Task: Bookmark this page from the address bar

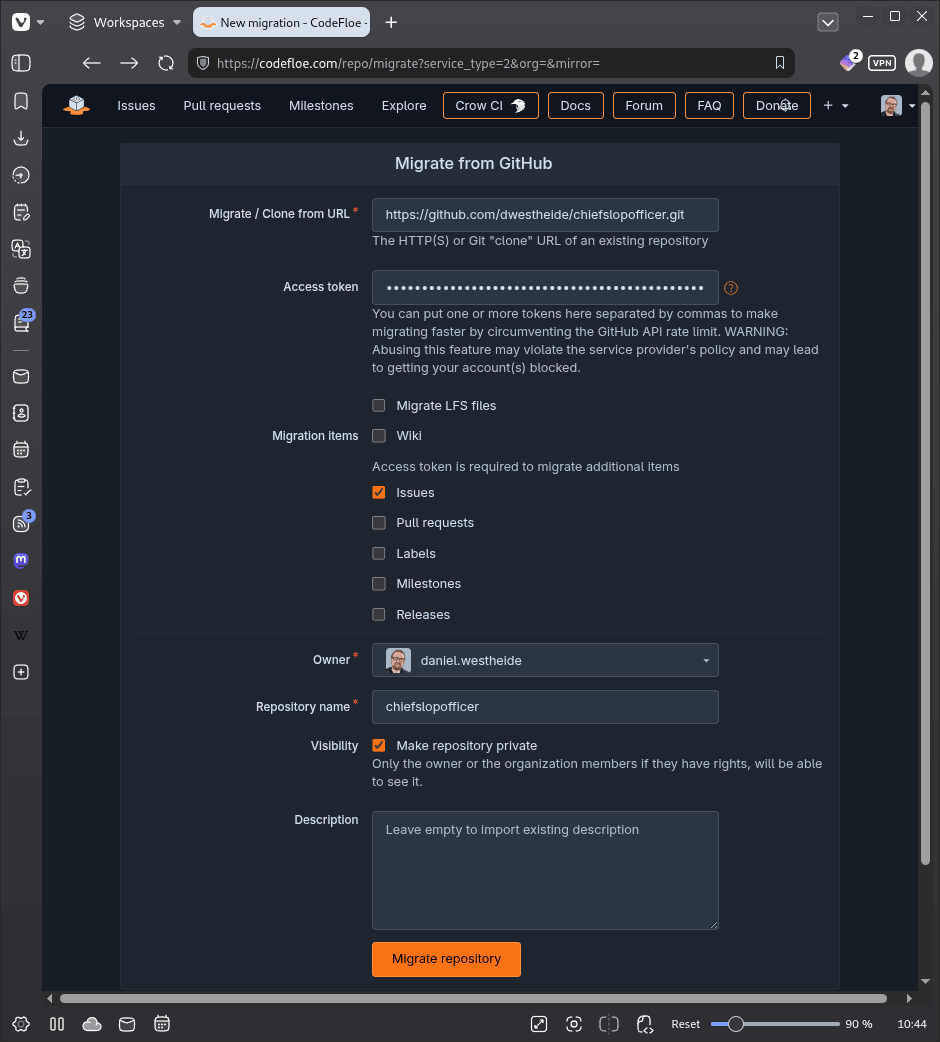Action: 780,63
